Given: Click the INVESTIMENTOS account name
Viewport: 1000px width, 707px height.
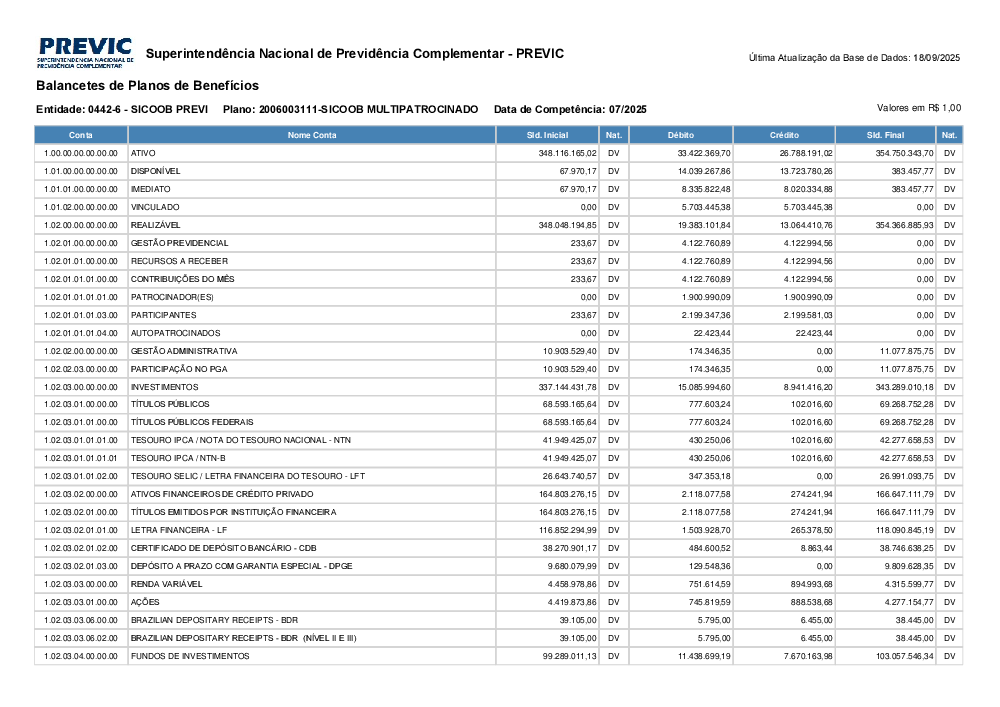Looking at the screenshot, I should pyautogui.click(x=165, y=387).
